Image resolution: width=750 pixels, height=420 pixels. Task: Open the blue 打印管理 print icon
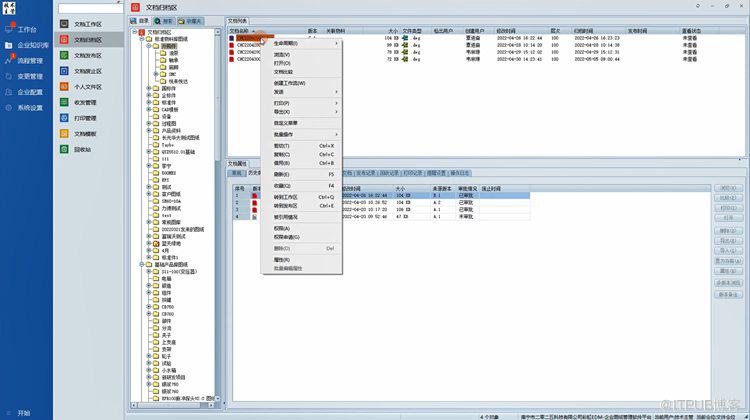pos(64,118)
